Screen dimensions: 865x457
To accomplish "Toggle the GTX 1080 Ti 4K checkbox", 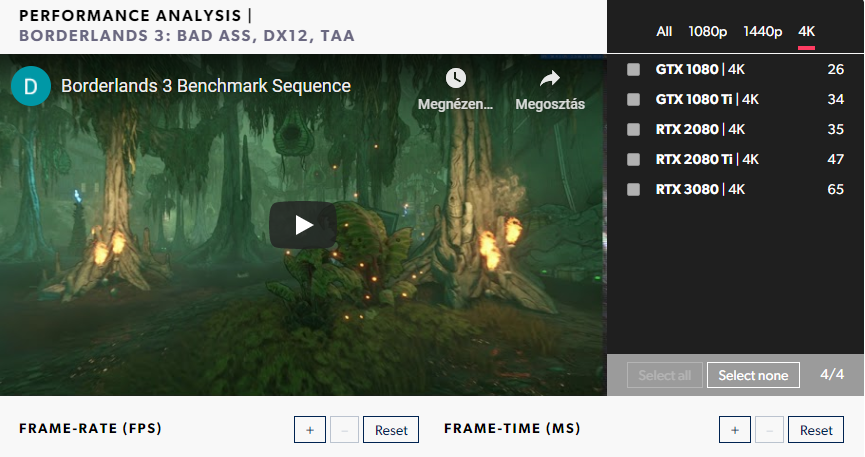I will coord(633,99).
